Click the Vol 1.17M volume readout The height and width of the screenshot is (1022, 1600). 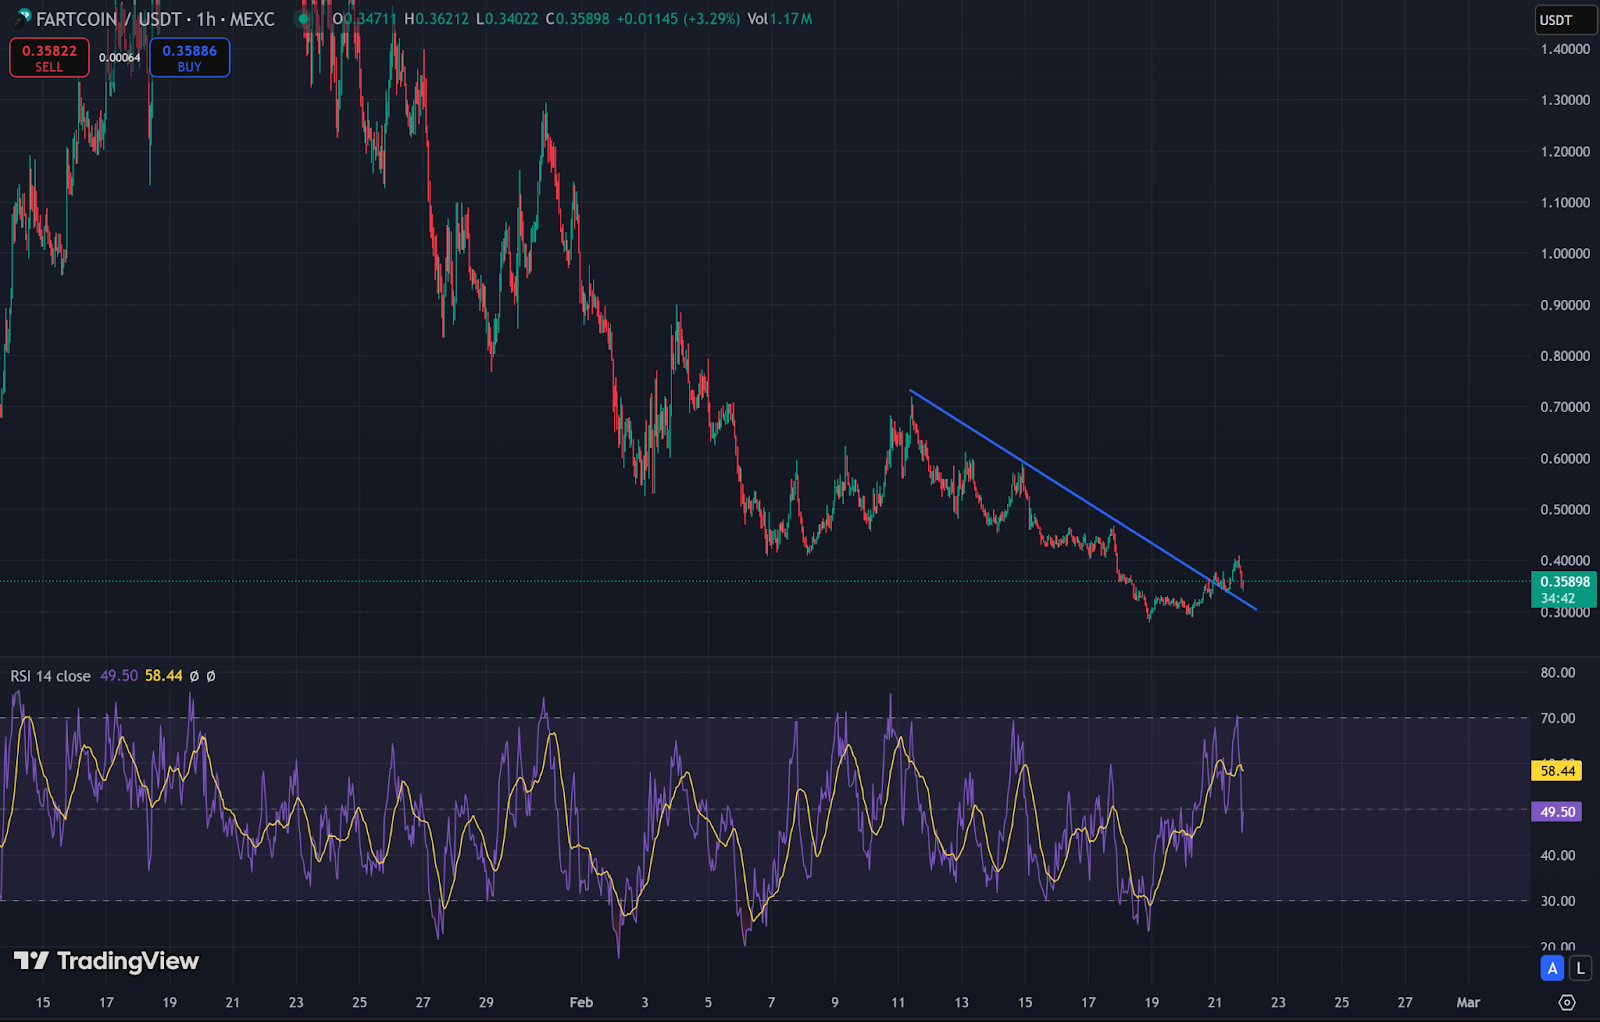click(x=780, y=19)
